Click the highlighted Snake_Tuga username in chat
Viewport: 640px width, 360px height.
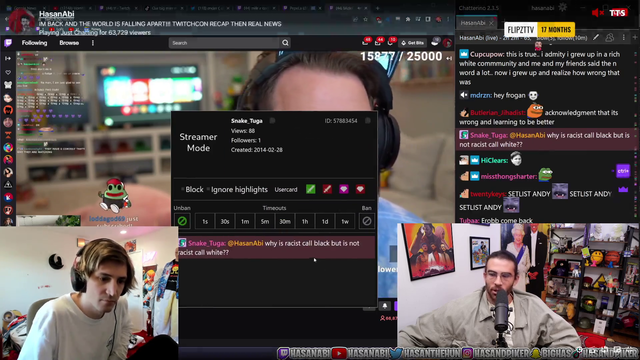click(x=488, y=136)
